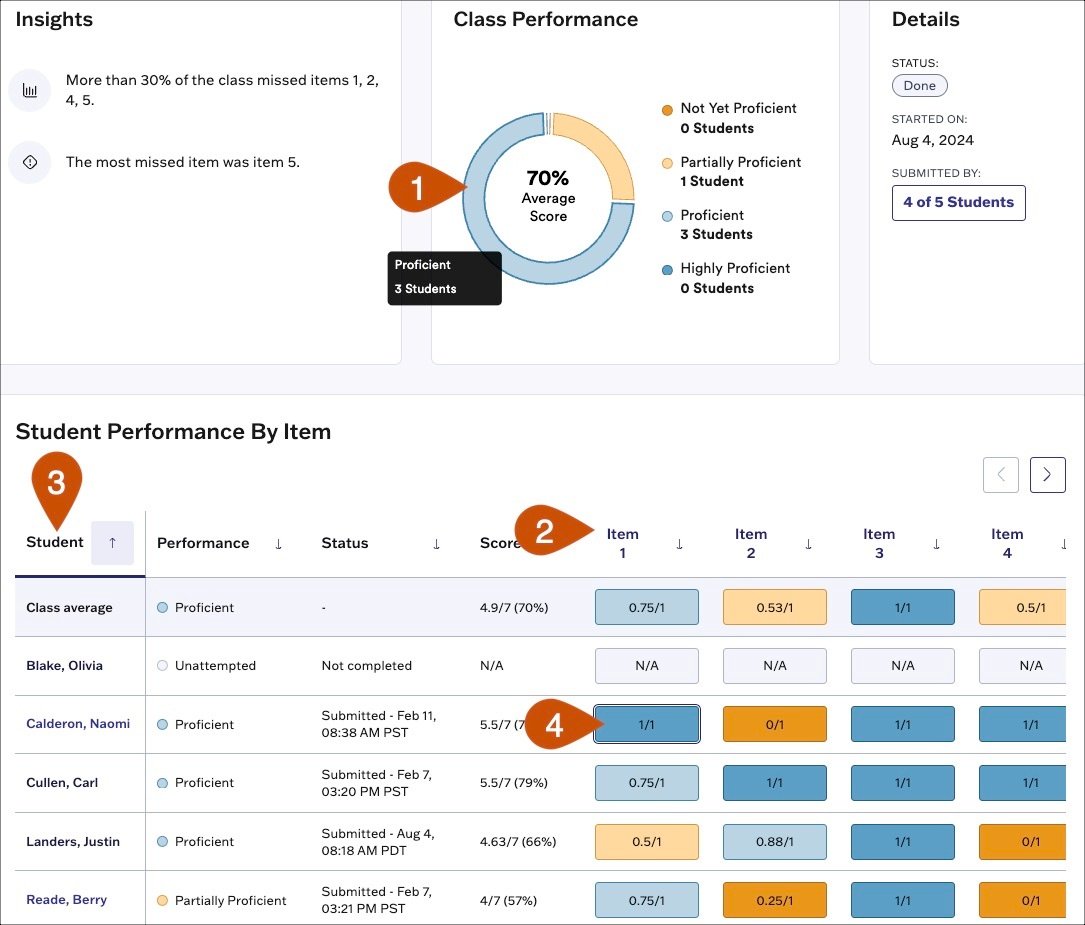1085x925 pixels.
Task: Go to previous page of item columns
Action: (x=1001, y=475)
